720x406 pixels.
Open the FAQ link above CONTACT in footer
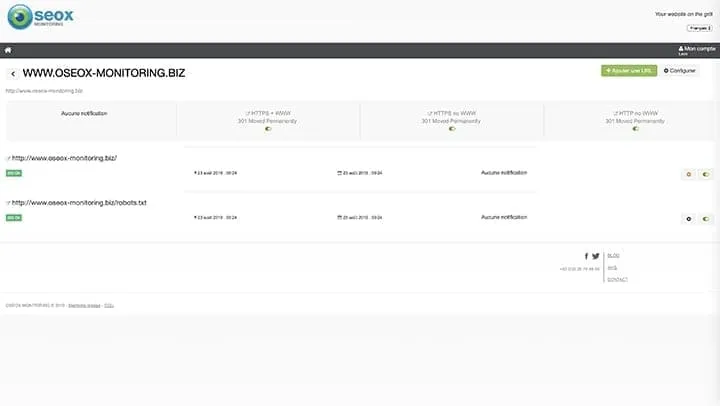(x=612, y=267)
